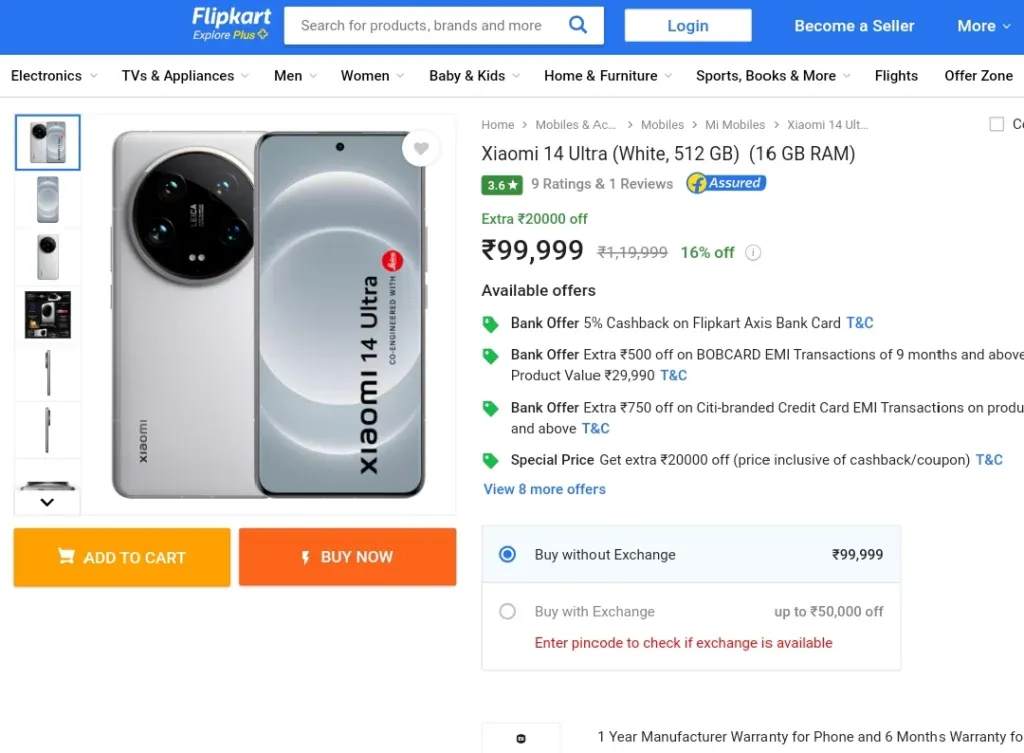Open the More dropdown in header

(984, 26)
